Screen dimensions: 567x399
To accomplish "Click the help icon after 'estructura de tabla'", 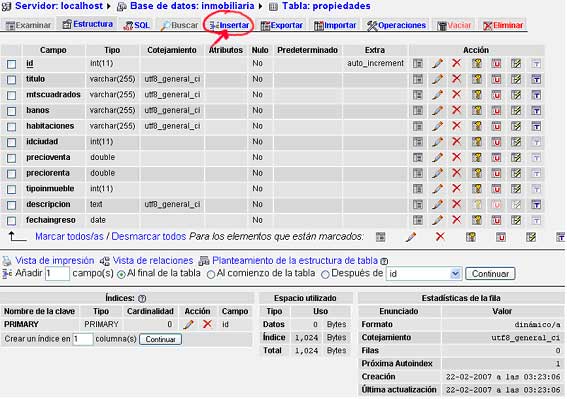I will click(x=384, y=261).
